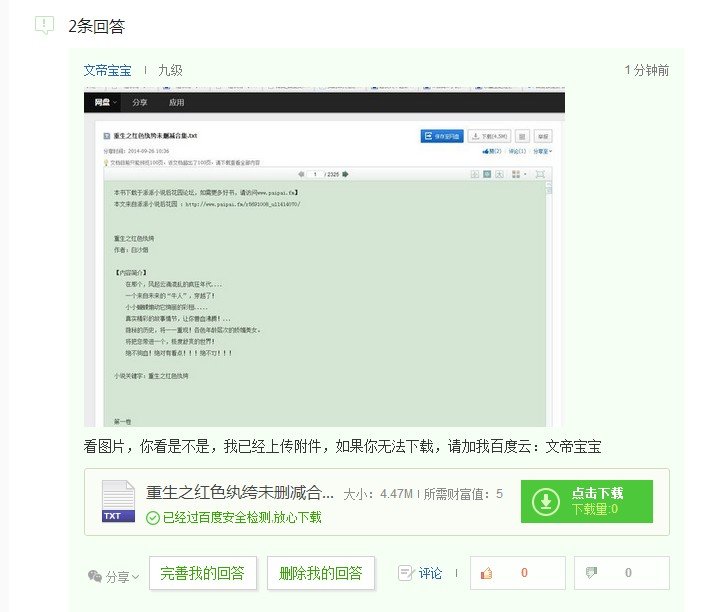Image resolution: width=713 pixels, height=612 pixels.
Task: Expand the 分享 share dropdown
Action: click(122, 577)
